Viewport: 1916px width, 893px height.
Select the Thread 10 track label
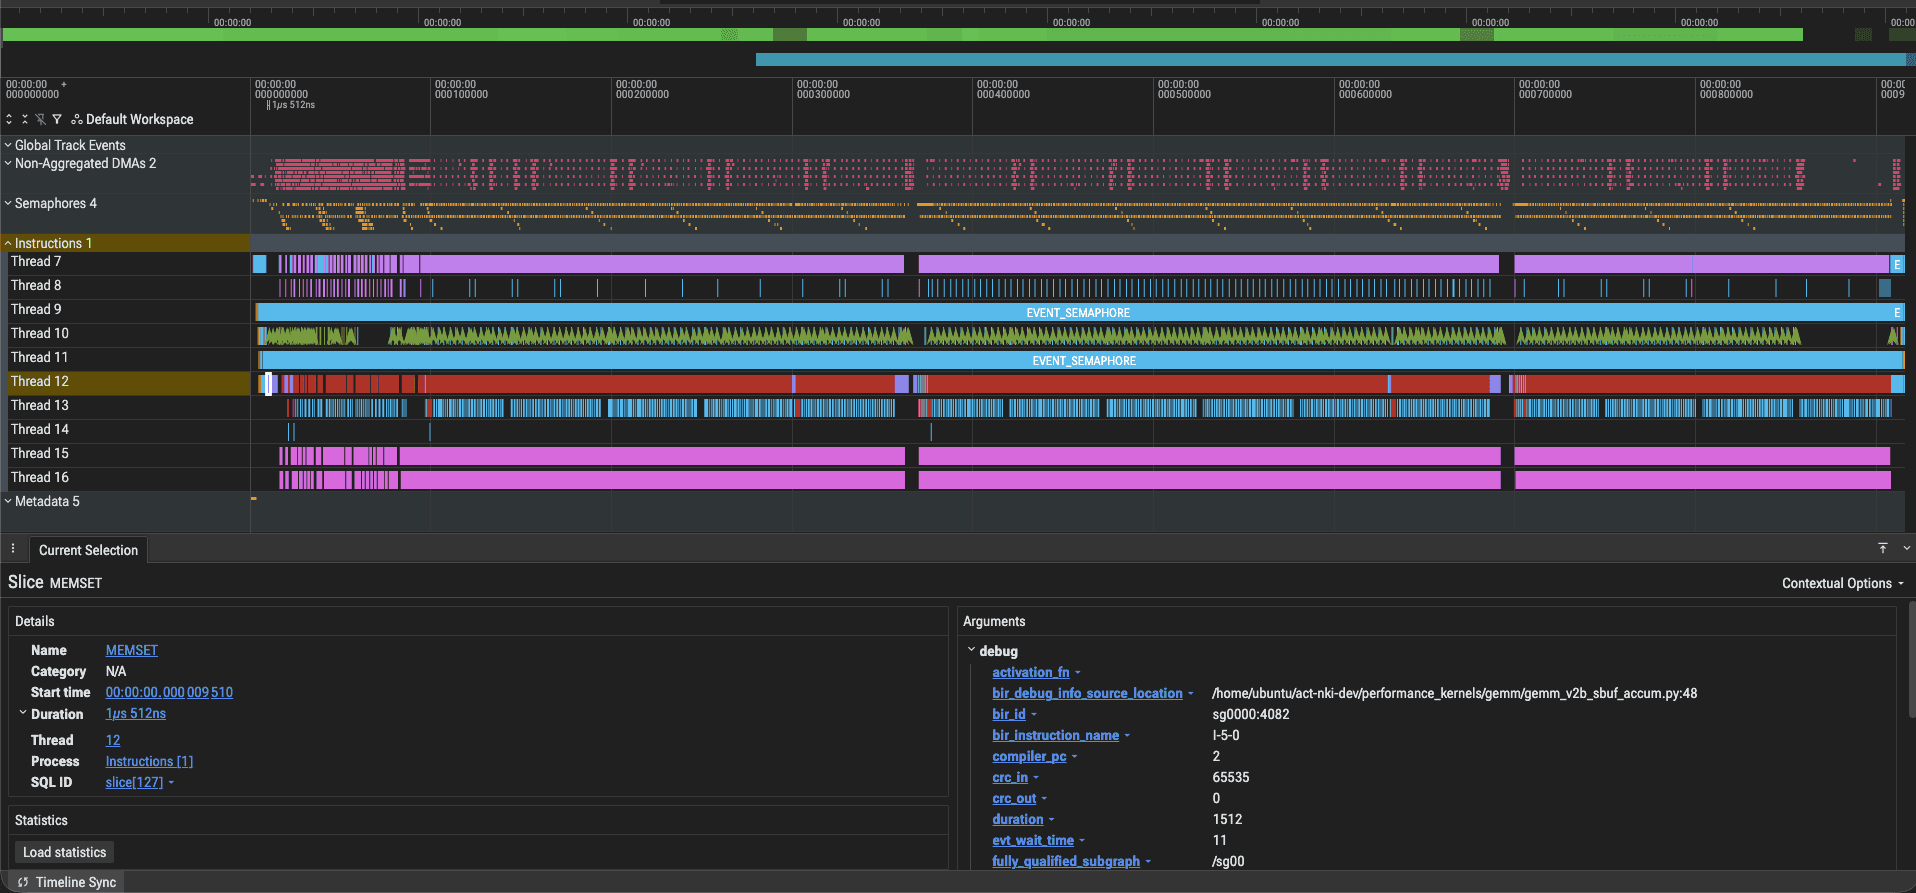tap(40, 333)
